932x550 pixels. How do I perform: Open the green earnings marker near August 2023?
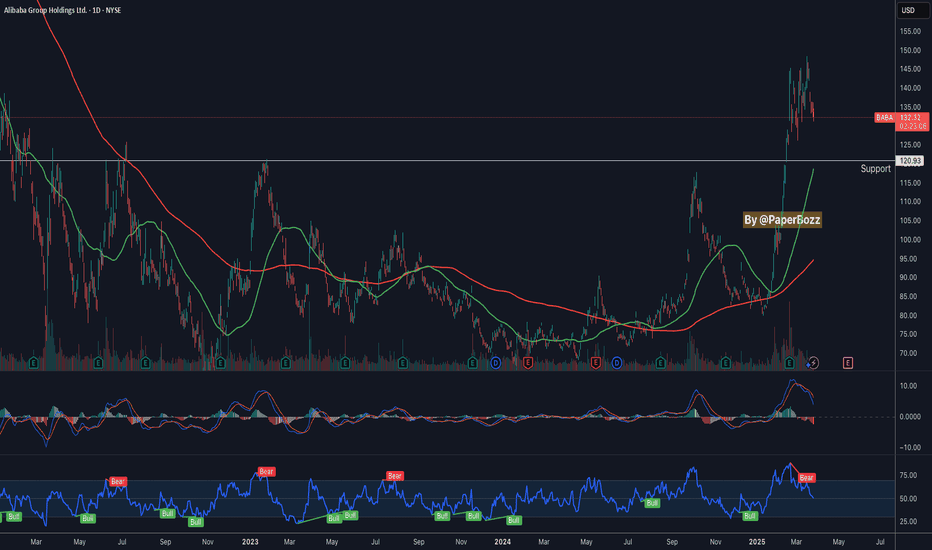coord(402,363)
